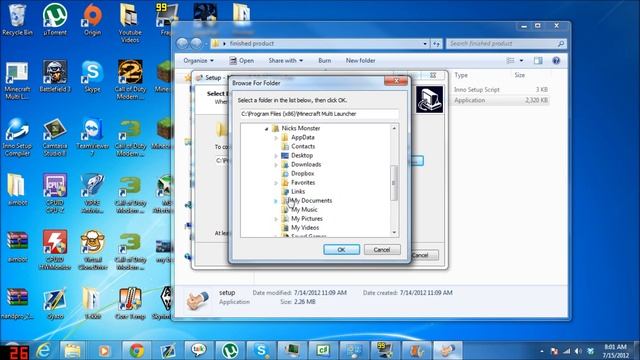Viewport: 640px width, 360px height.
Task: Open the Organize dropdown menu
Action: [x=198, y=60]
